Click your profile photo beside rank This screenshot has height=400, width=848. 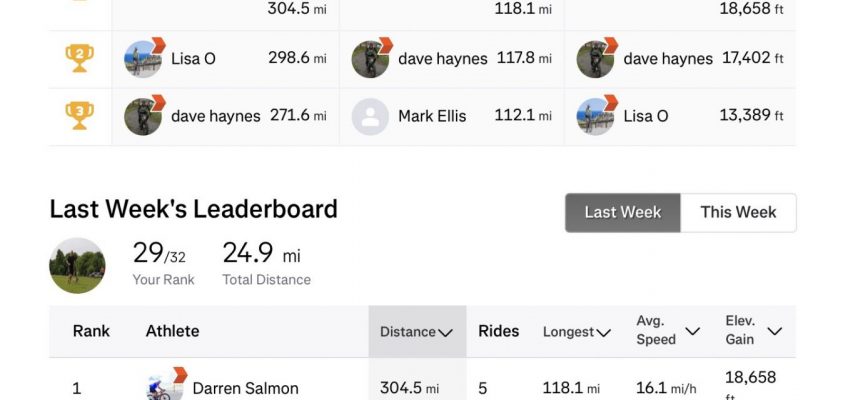[77, 265]
